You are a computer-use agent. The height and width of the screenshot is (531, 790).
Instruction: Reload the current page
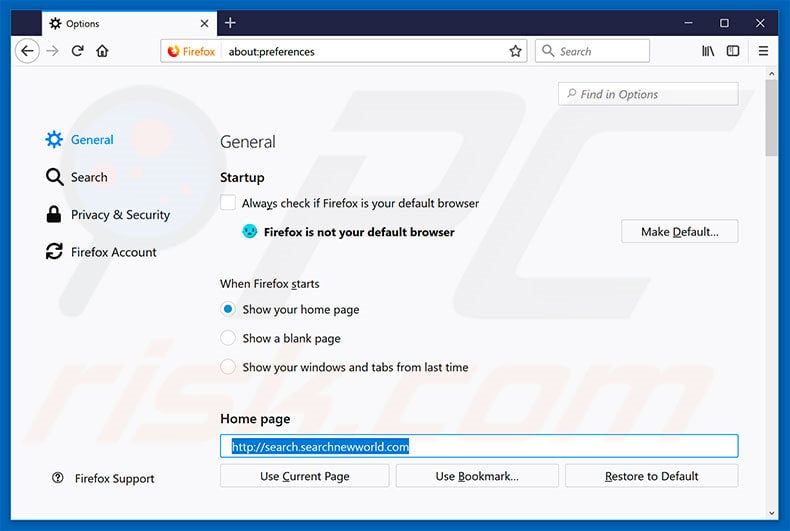pyautogui.click(x=77, y=51)
